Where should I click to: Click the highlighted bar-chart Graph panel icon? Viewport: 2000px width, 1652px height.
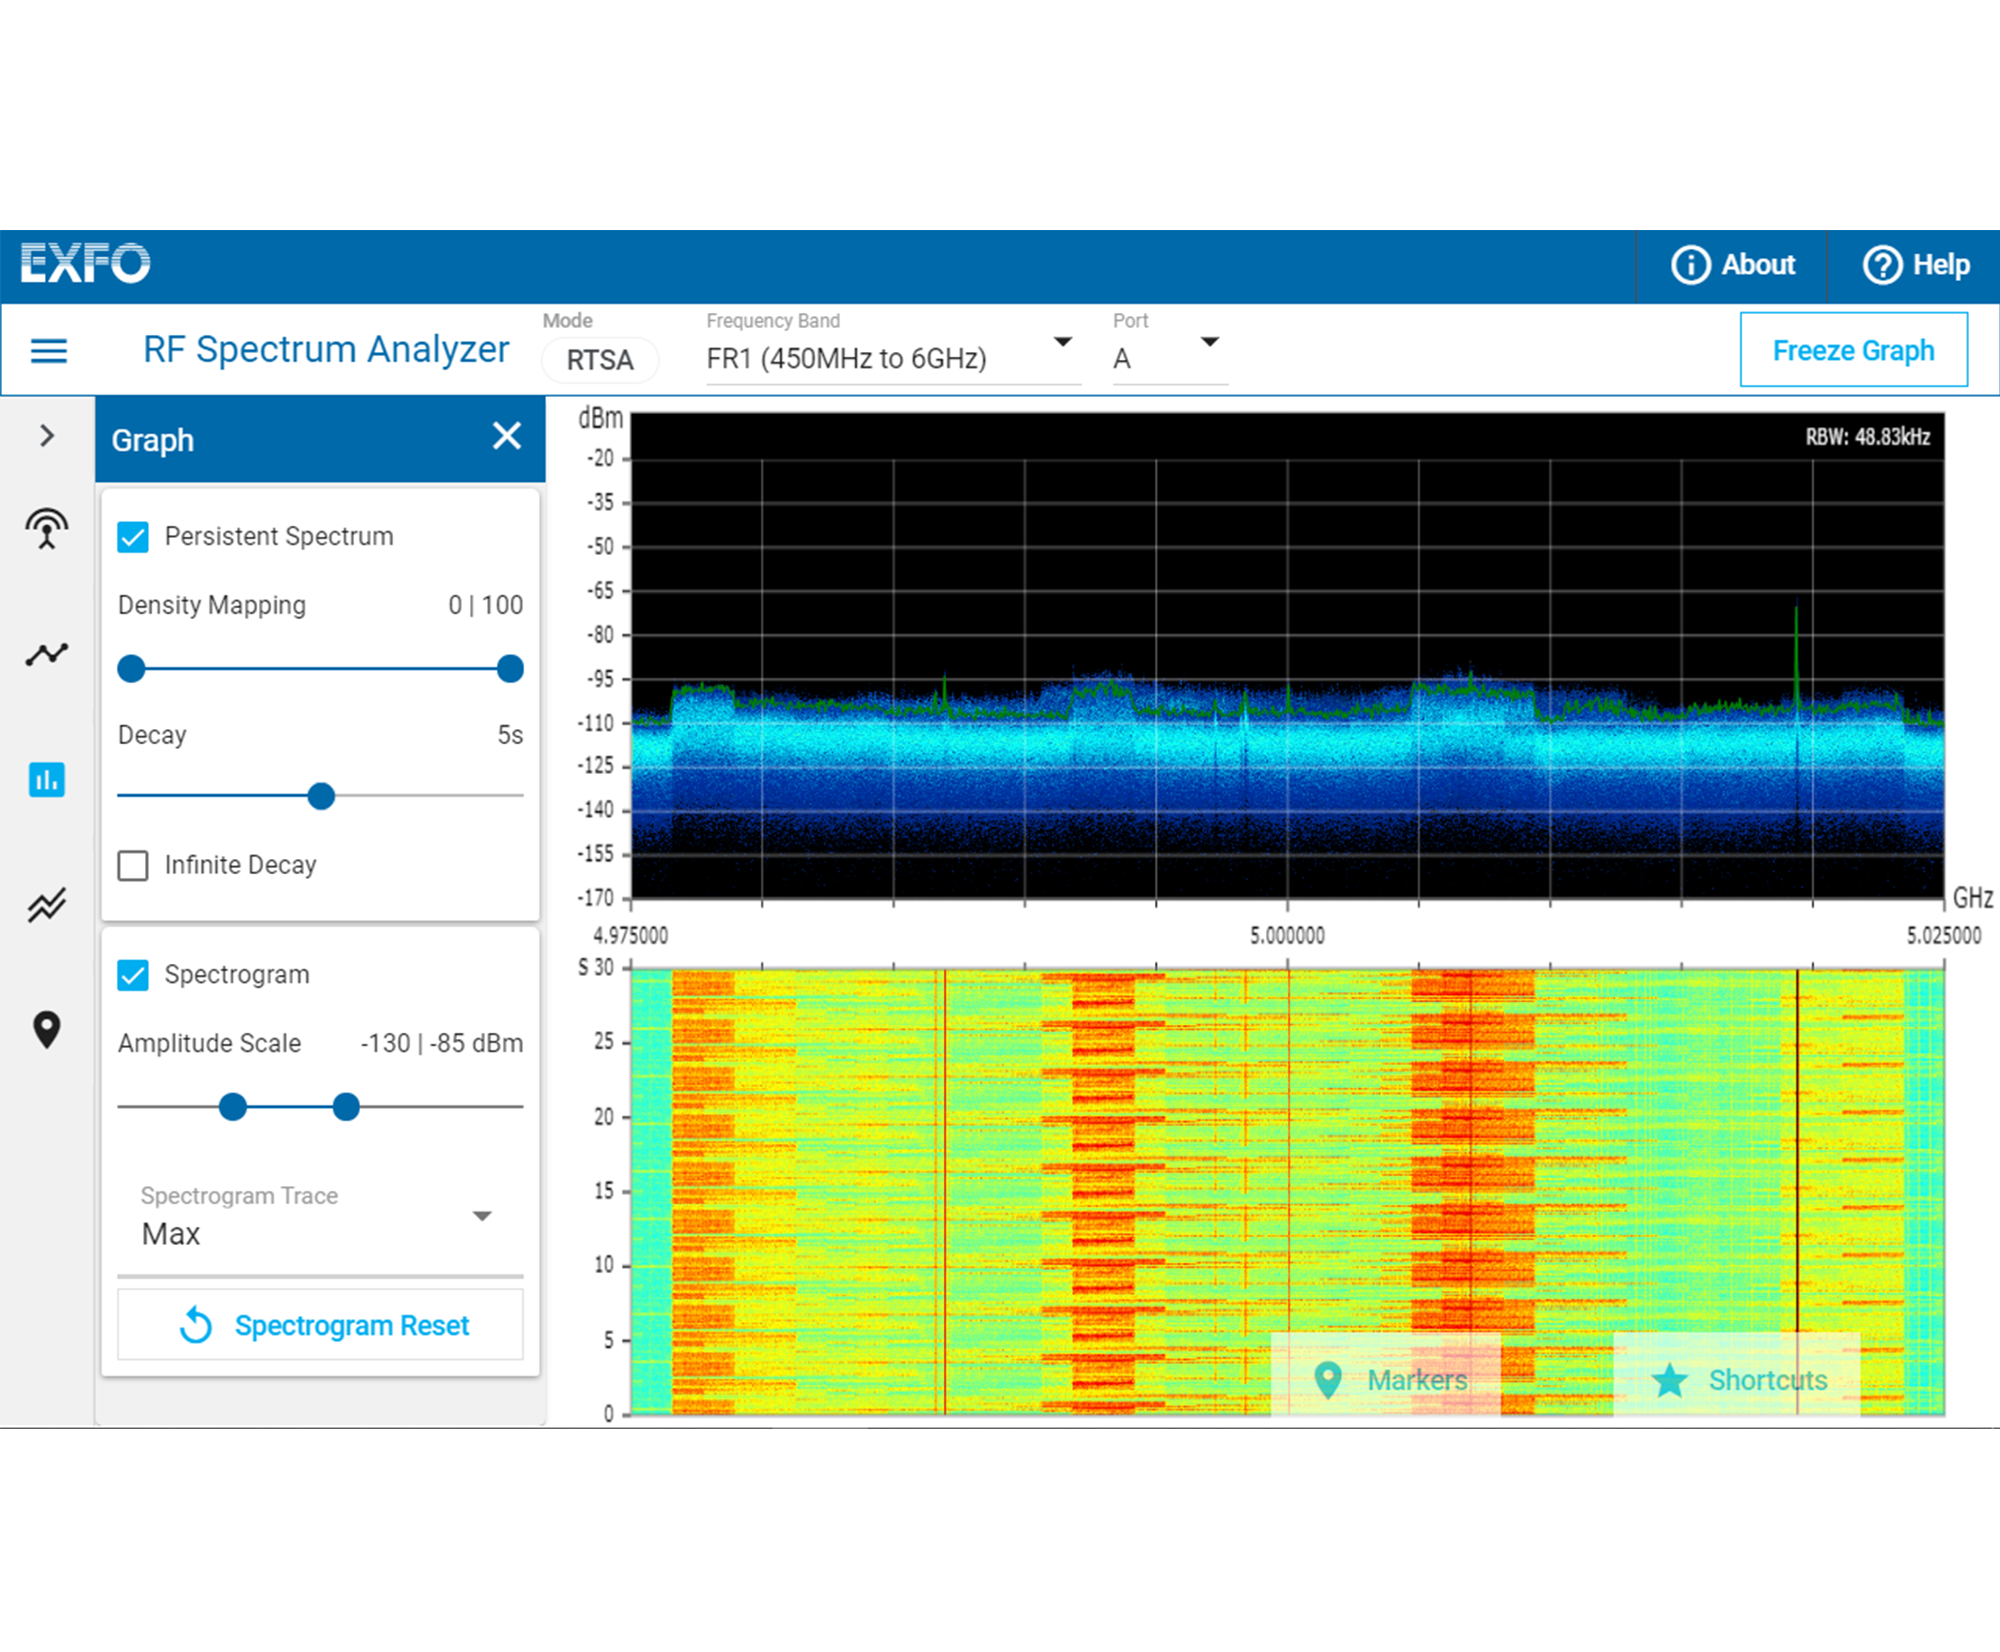(x=46, y=779)
